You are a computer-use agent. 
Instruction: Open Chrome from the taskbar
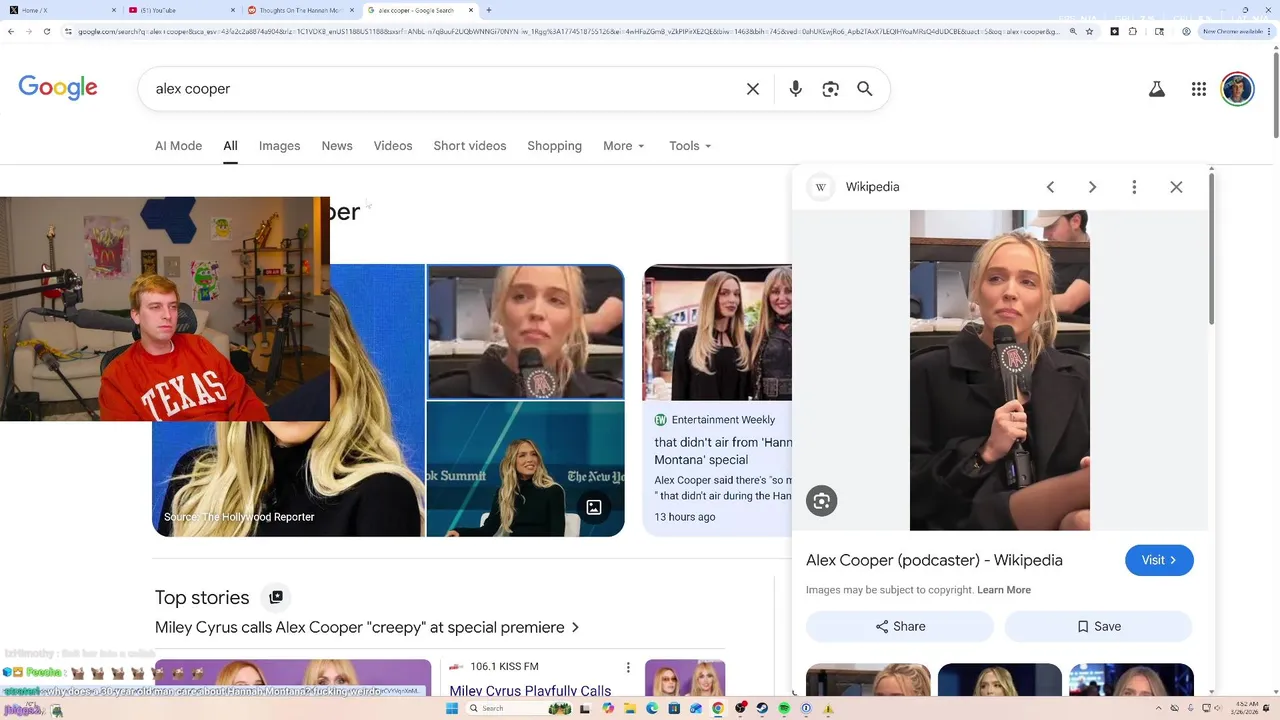718,709
